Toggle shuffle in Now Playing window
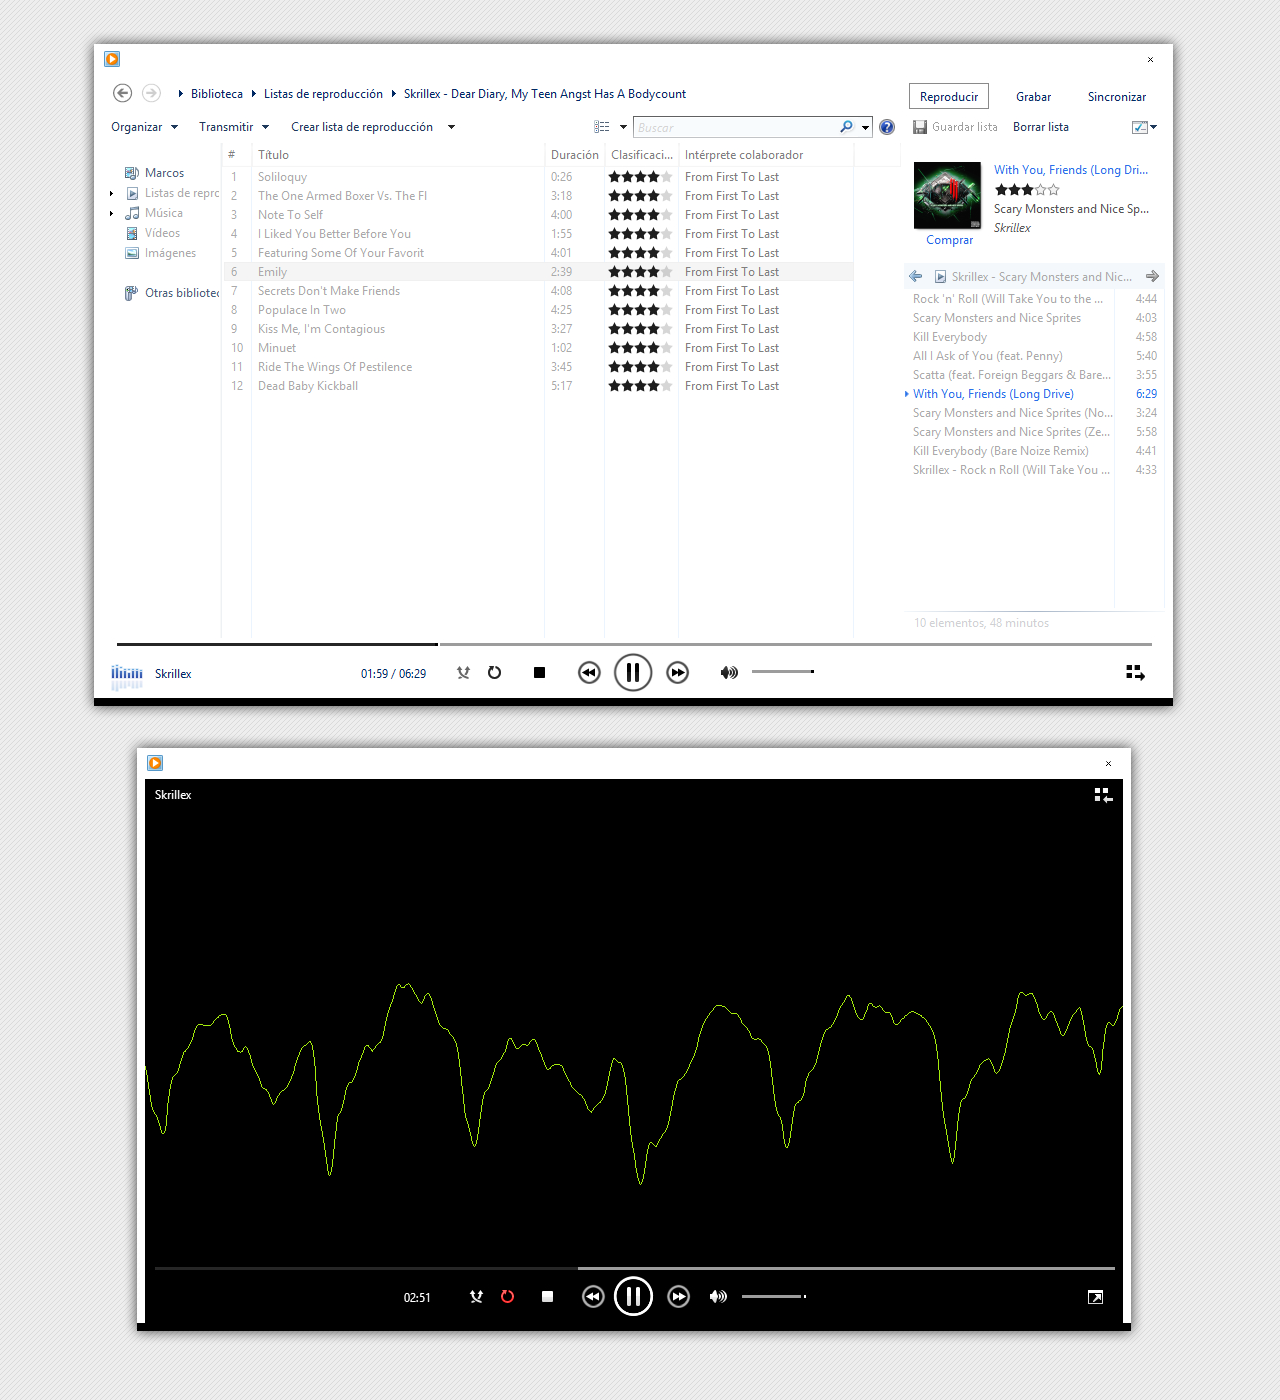 pos(476,1297)
